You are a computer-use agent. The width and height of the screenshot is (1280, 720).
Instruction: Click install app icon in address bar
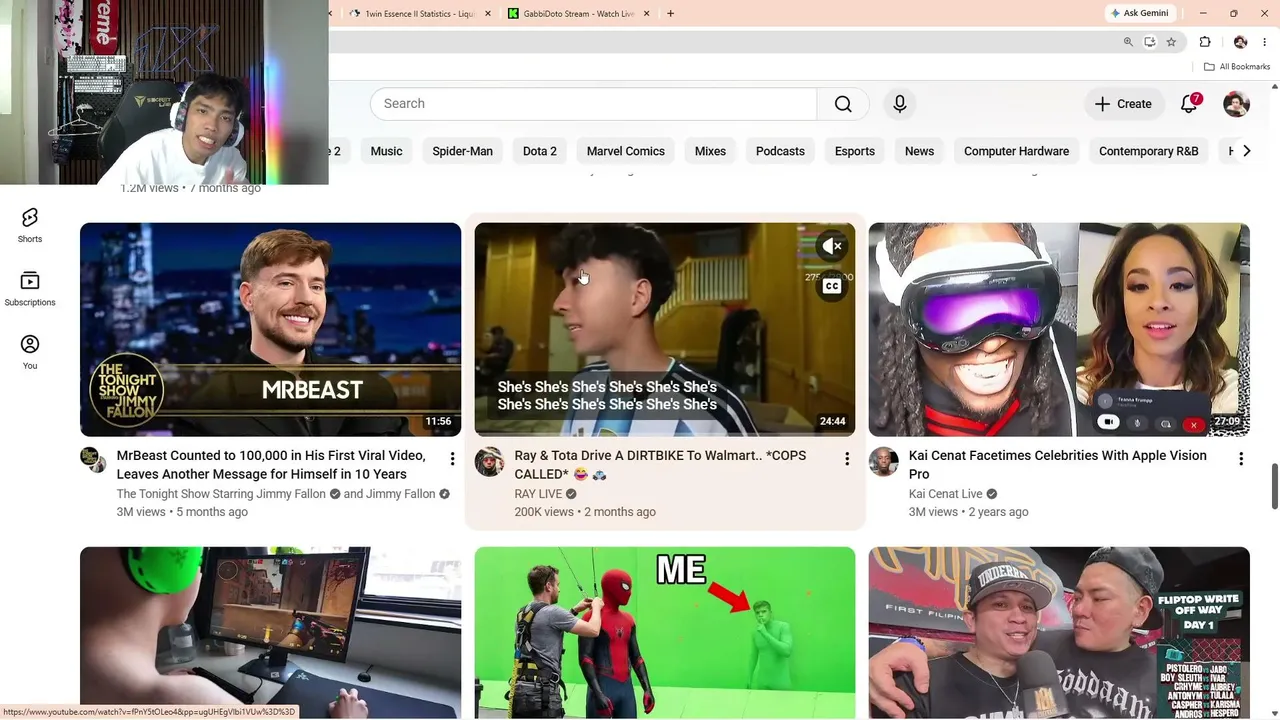[x=1150, y=42]
